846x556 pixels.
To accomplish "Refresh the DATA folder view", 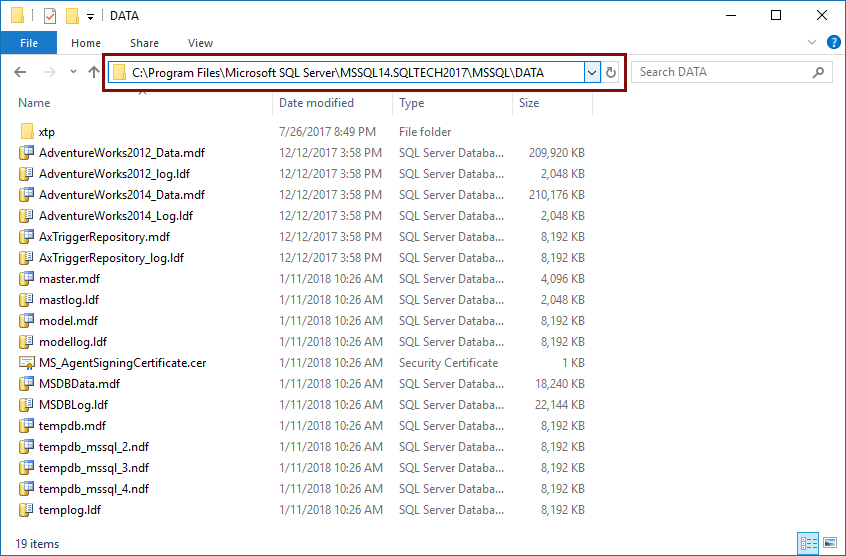I will click(x=611, y=72).
